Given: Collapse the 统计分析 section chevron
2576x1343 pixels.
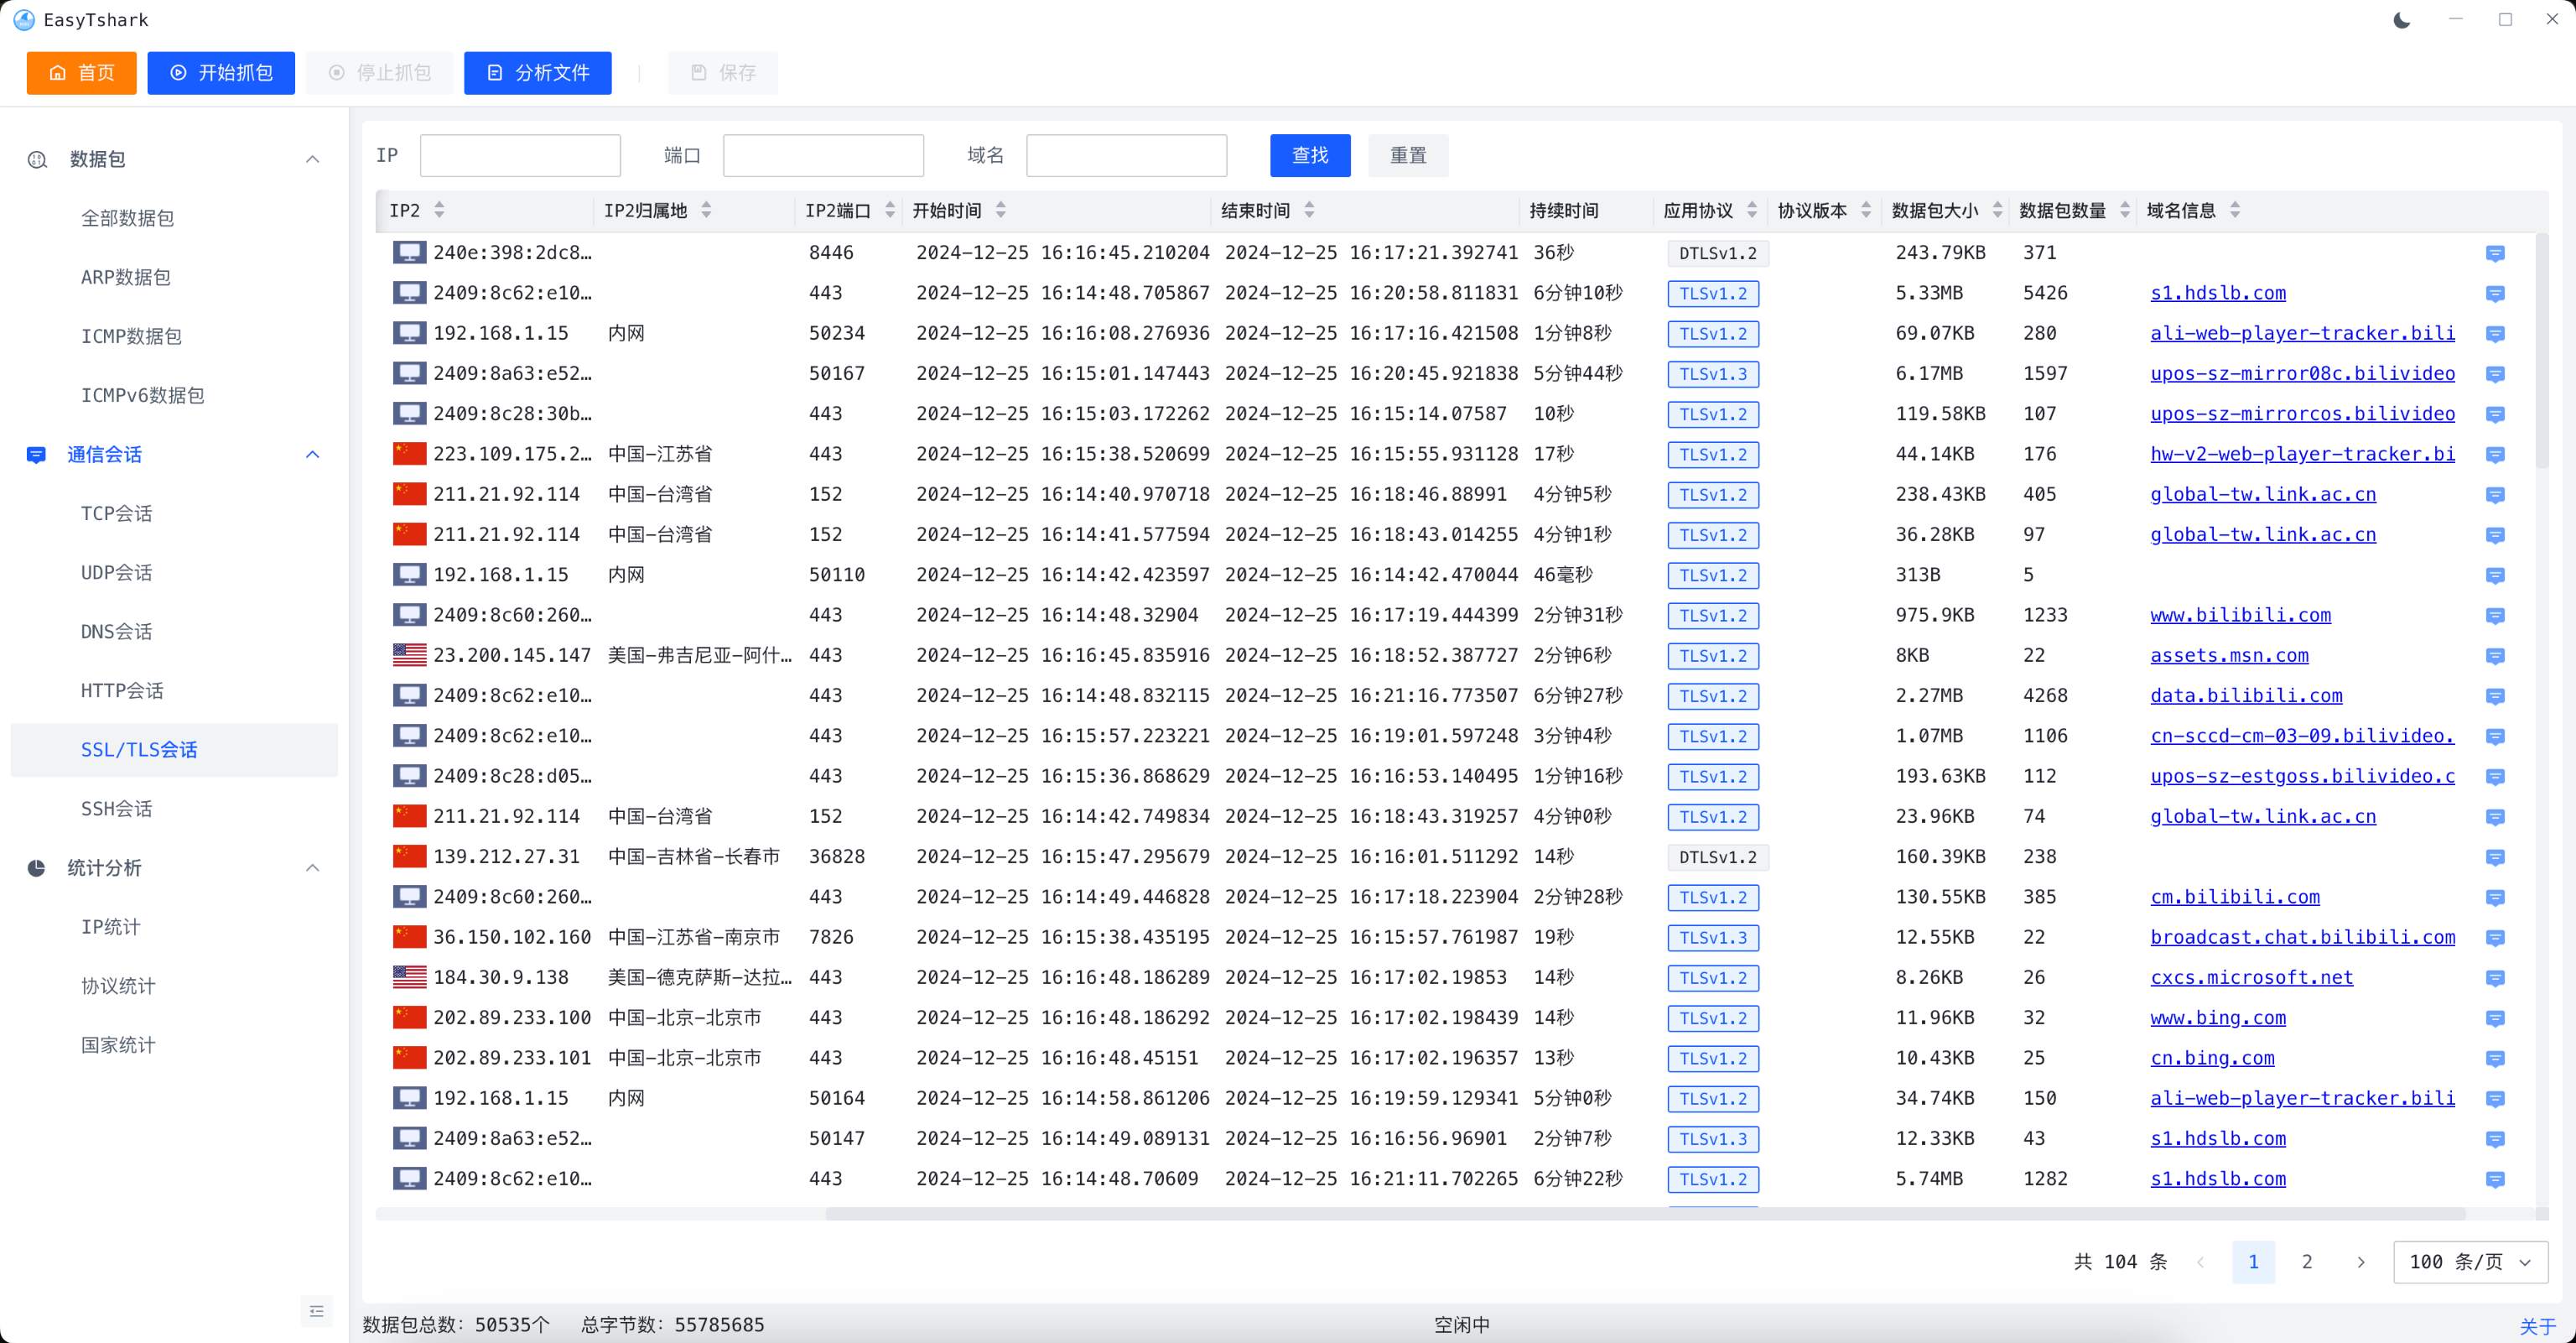Looking at the screenshot, I should 312,867.
